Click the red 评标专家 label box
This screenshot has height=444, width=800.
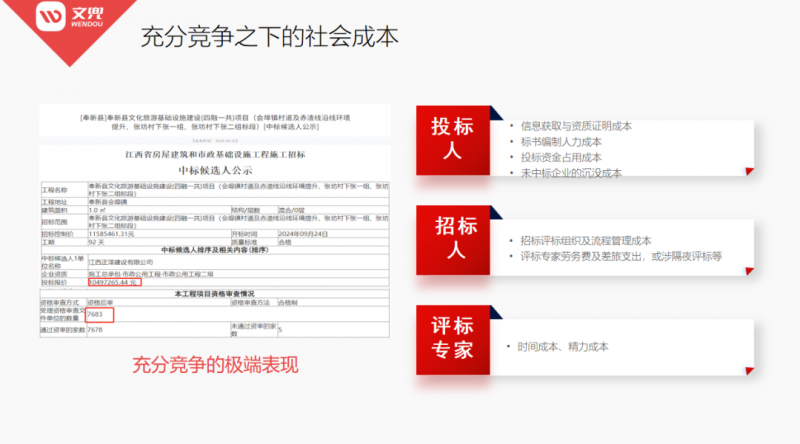[x=453, y=340]
